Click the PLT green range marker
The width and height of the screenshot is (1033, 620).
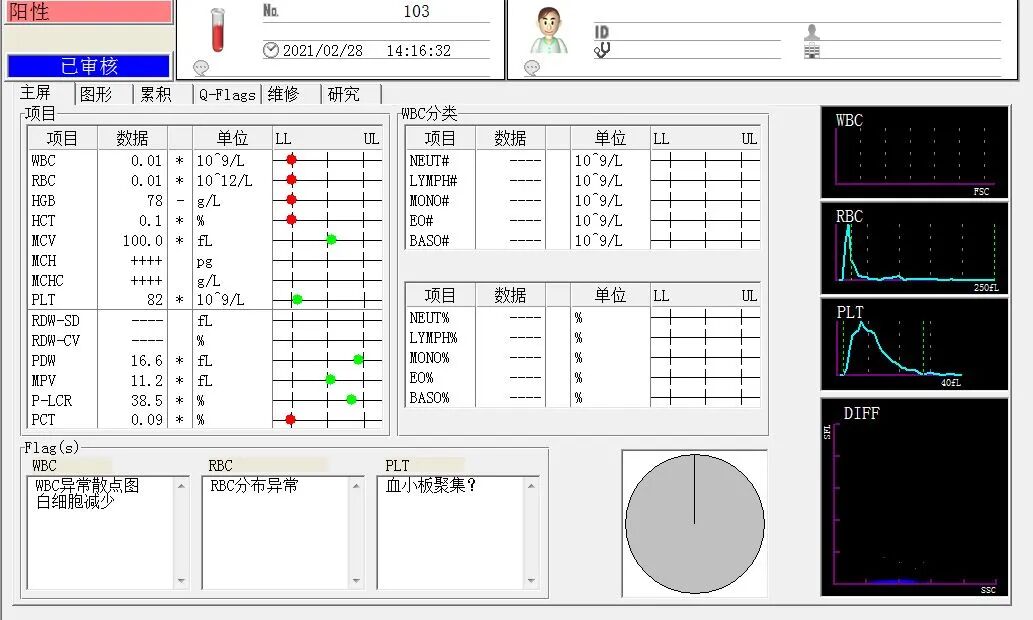[297, 300]
